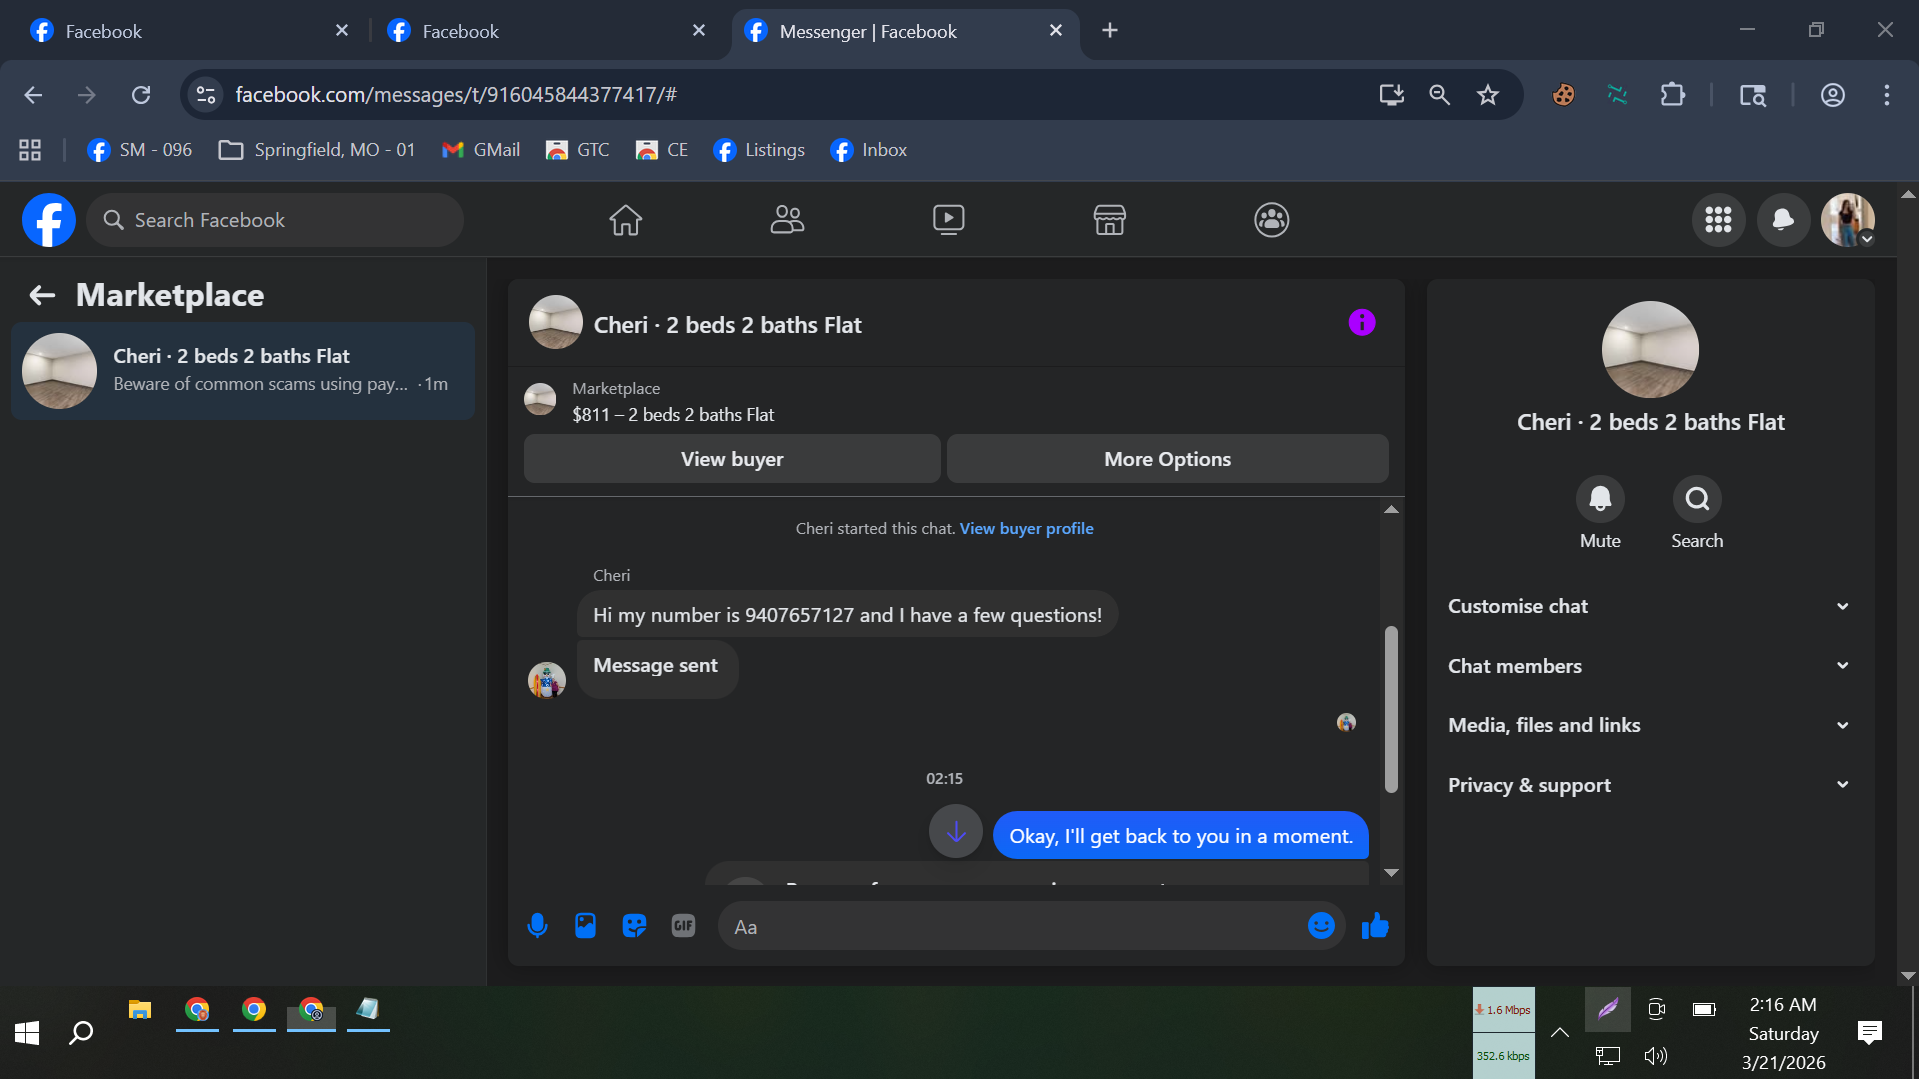
Task: Open taskbar volume control
Action: [x=1655, y=1056]
